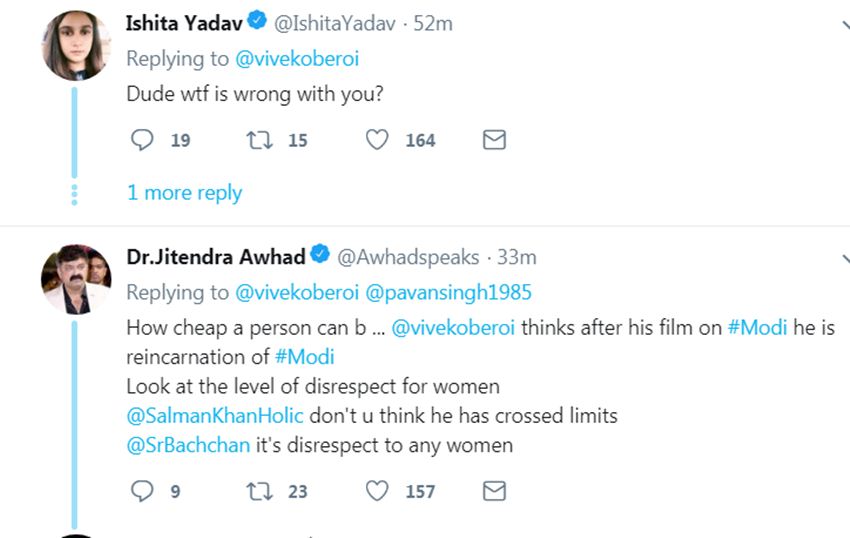Open Dr.Jitendra Awhad's display name link

216,257
